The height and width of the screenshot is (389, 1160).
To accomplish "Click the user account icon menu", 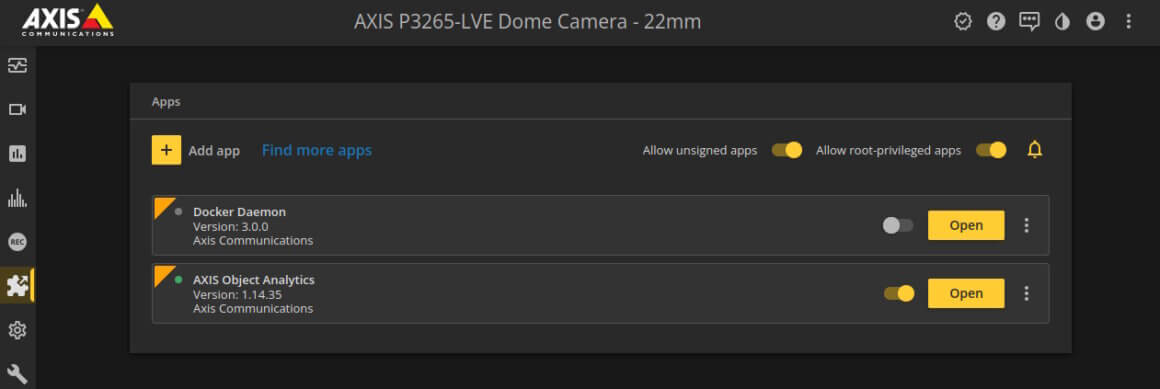I will (x=1095, y=21).
